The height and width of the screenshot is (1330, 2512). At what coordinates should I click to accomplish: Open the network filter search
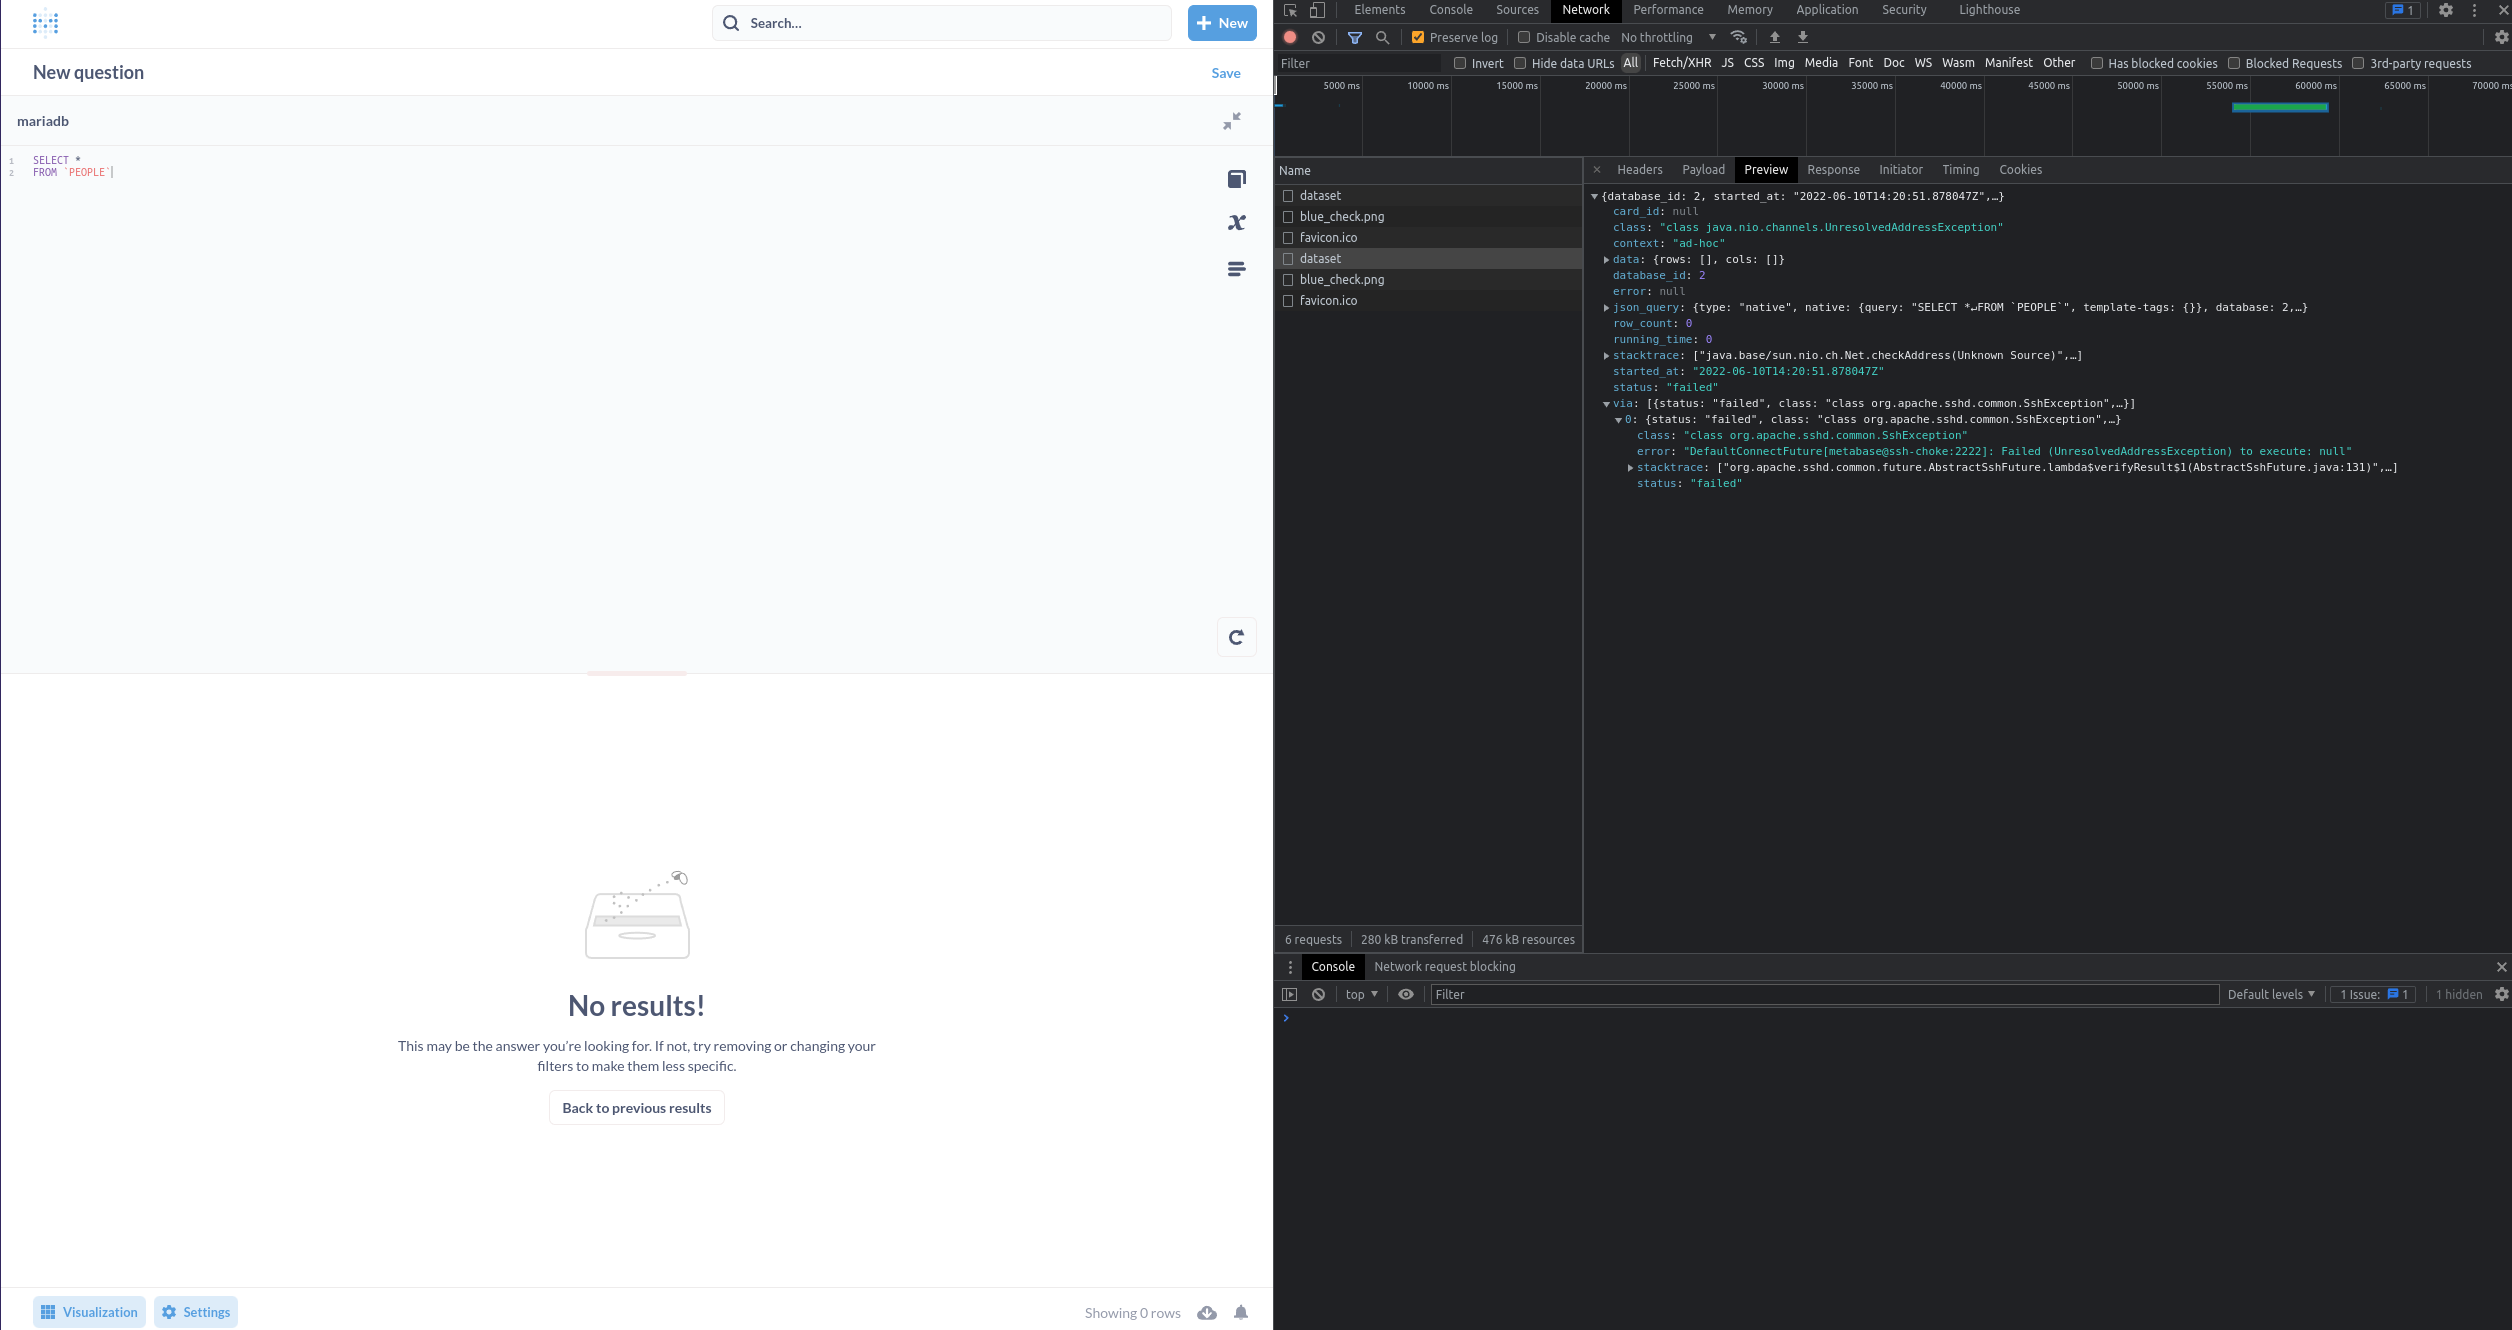[x=1383, y=37]
